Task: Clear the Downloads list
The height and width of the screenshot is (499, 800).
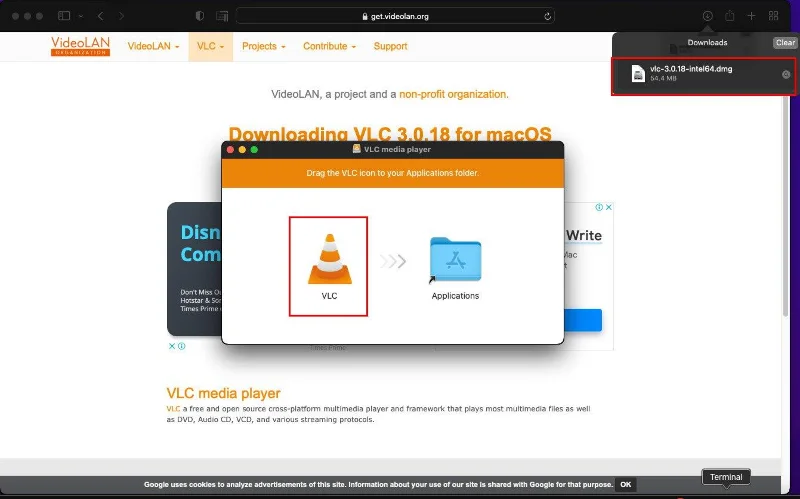Action: pyautogui.click(x=785, y=43)
